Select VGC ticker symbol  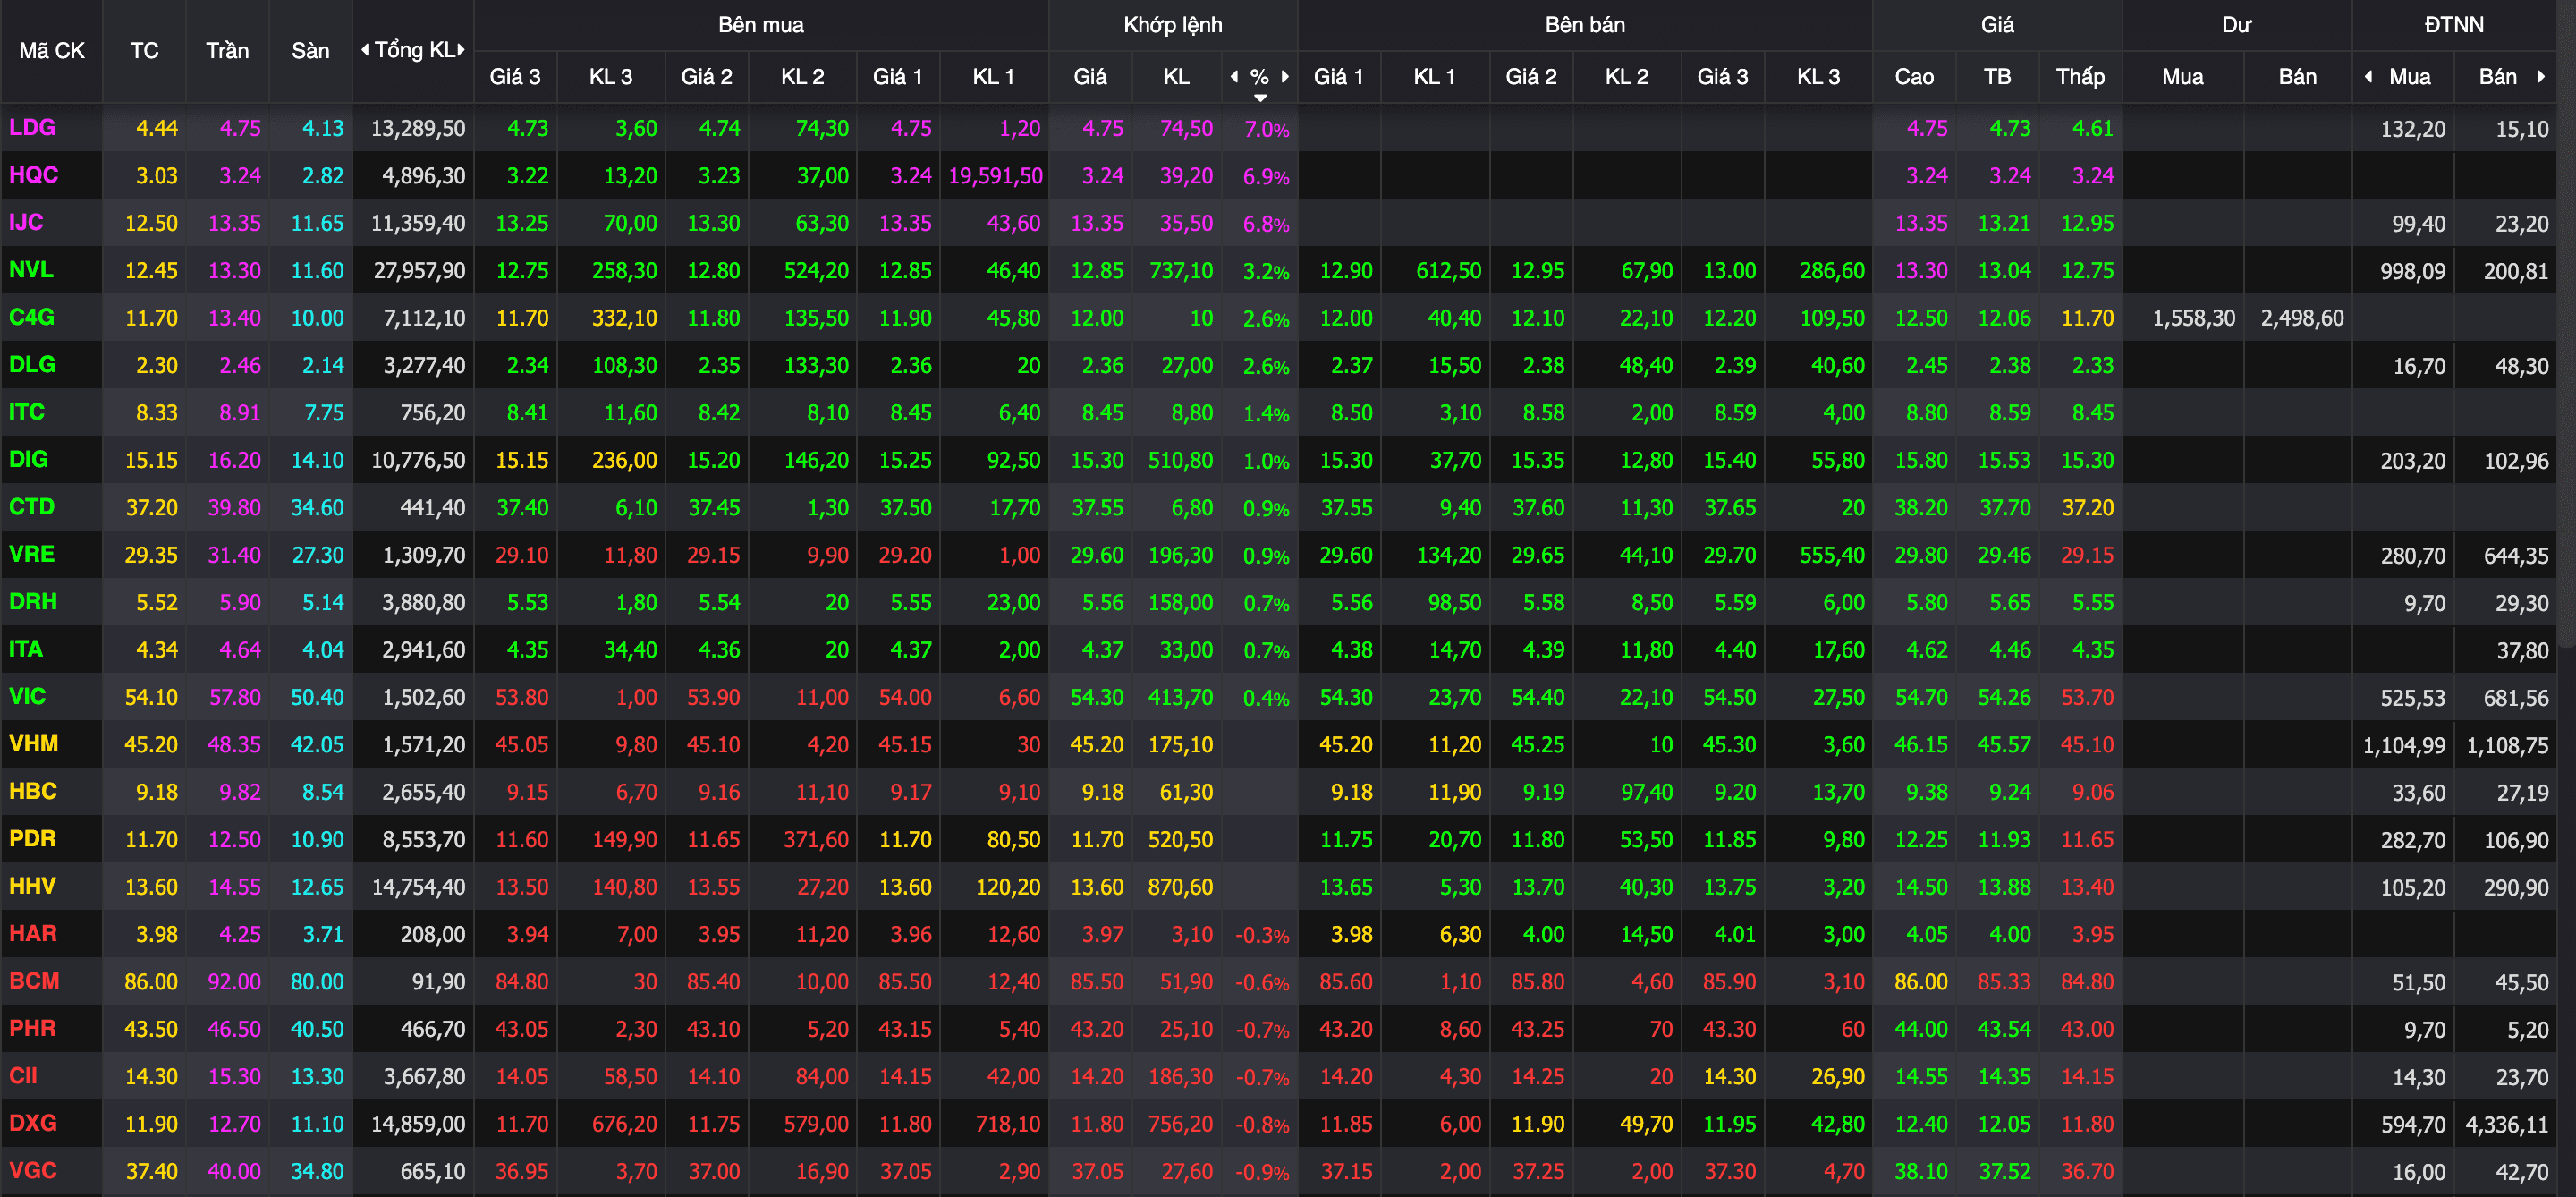(32, 1170)
